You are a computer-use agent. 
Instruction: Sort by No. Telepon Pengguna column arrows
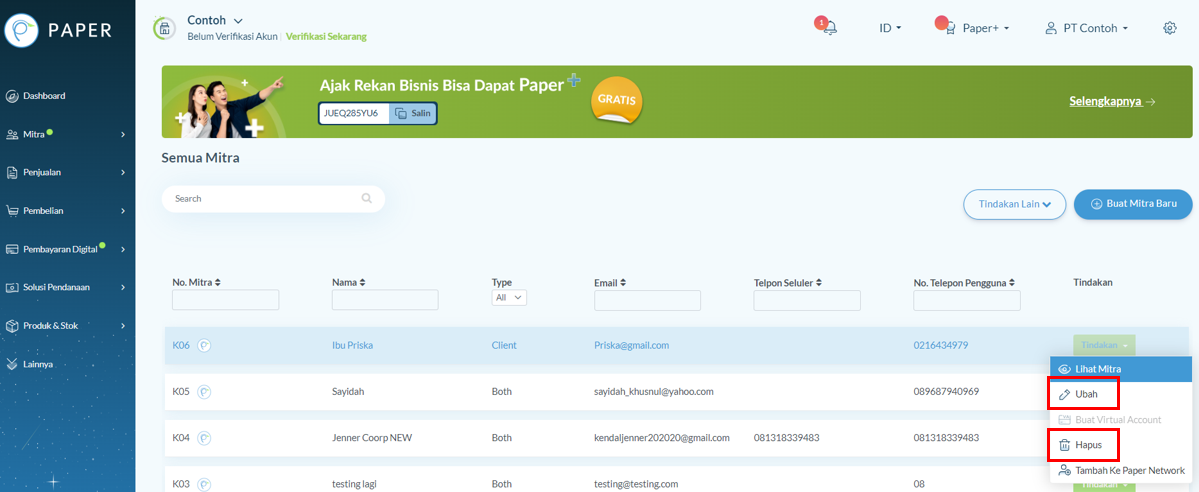click(x=1014, y=282)
